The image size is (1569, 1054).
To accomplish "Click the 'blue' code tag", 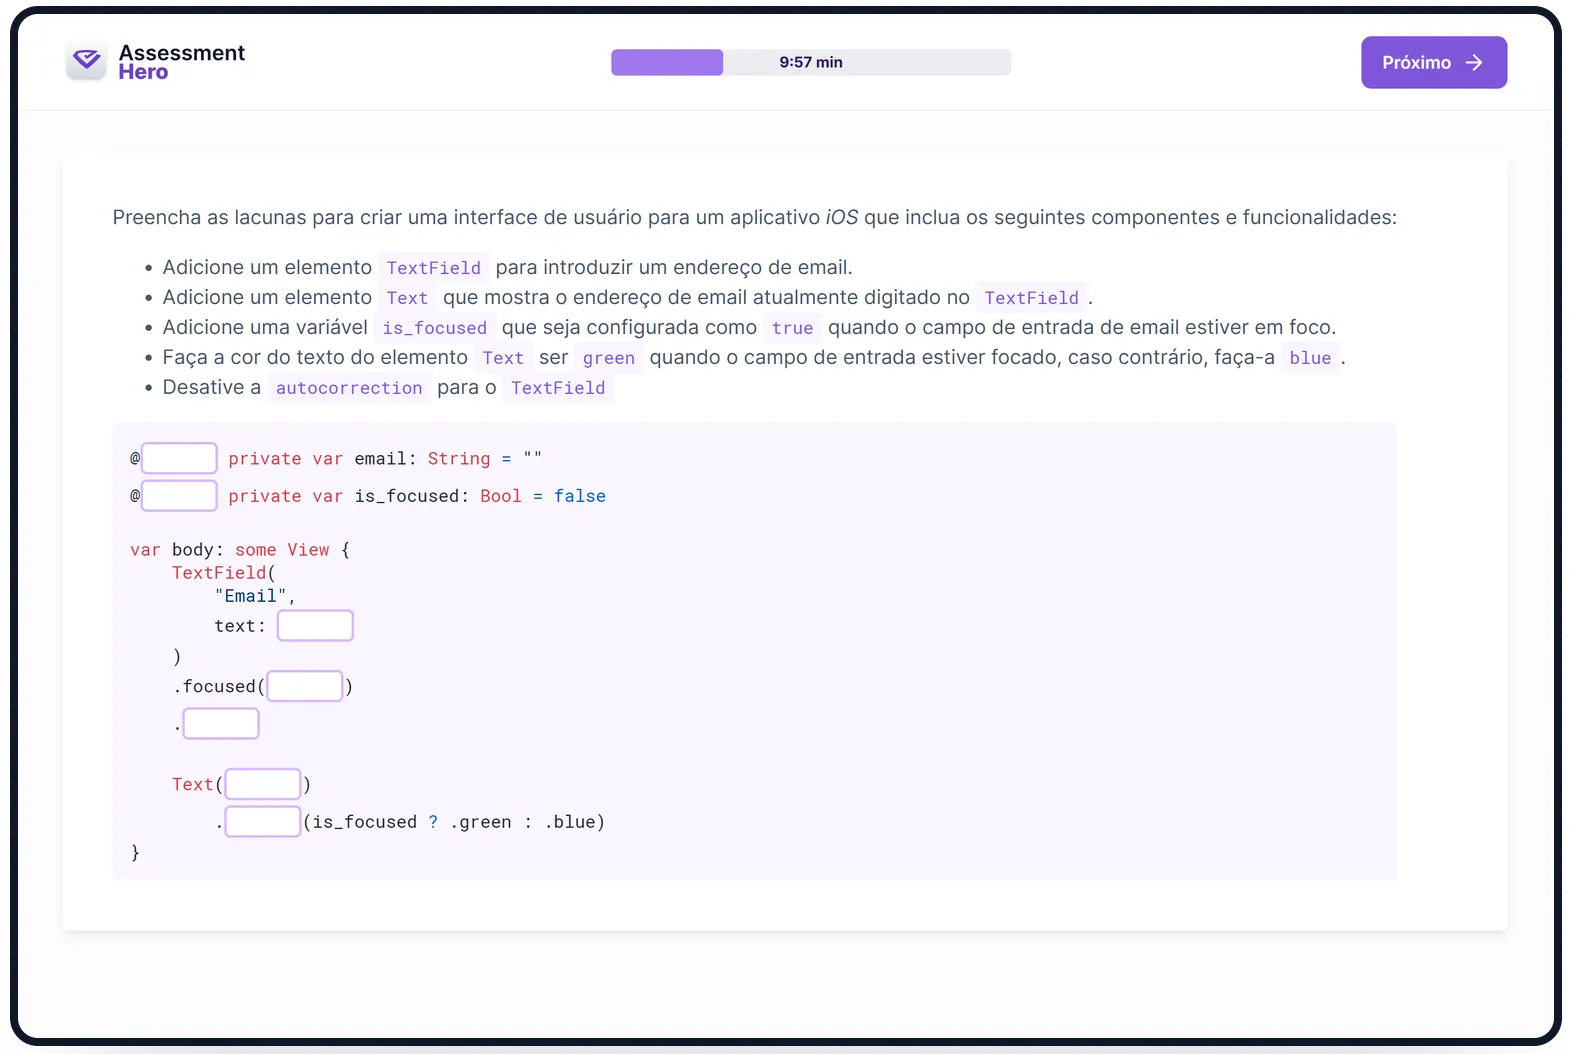I will tap(1310, 358).
